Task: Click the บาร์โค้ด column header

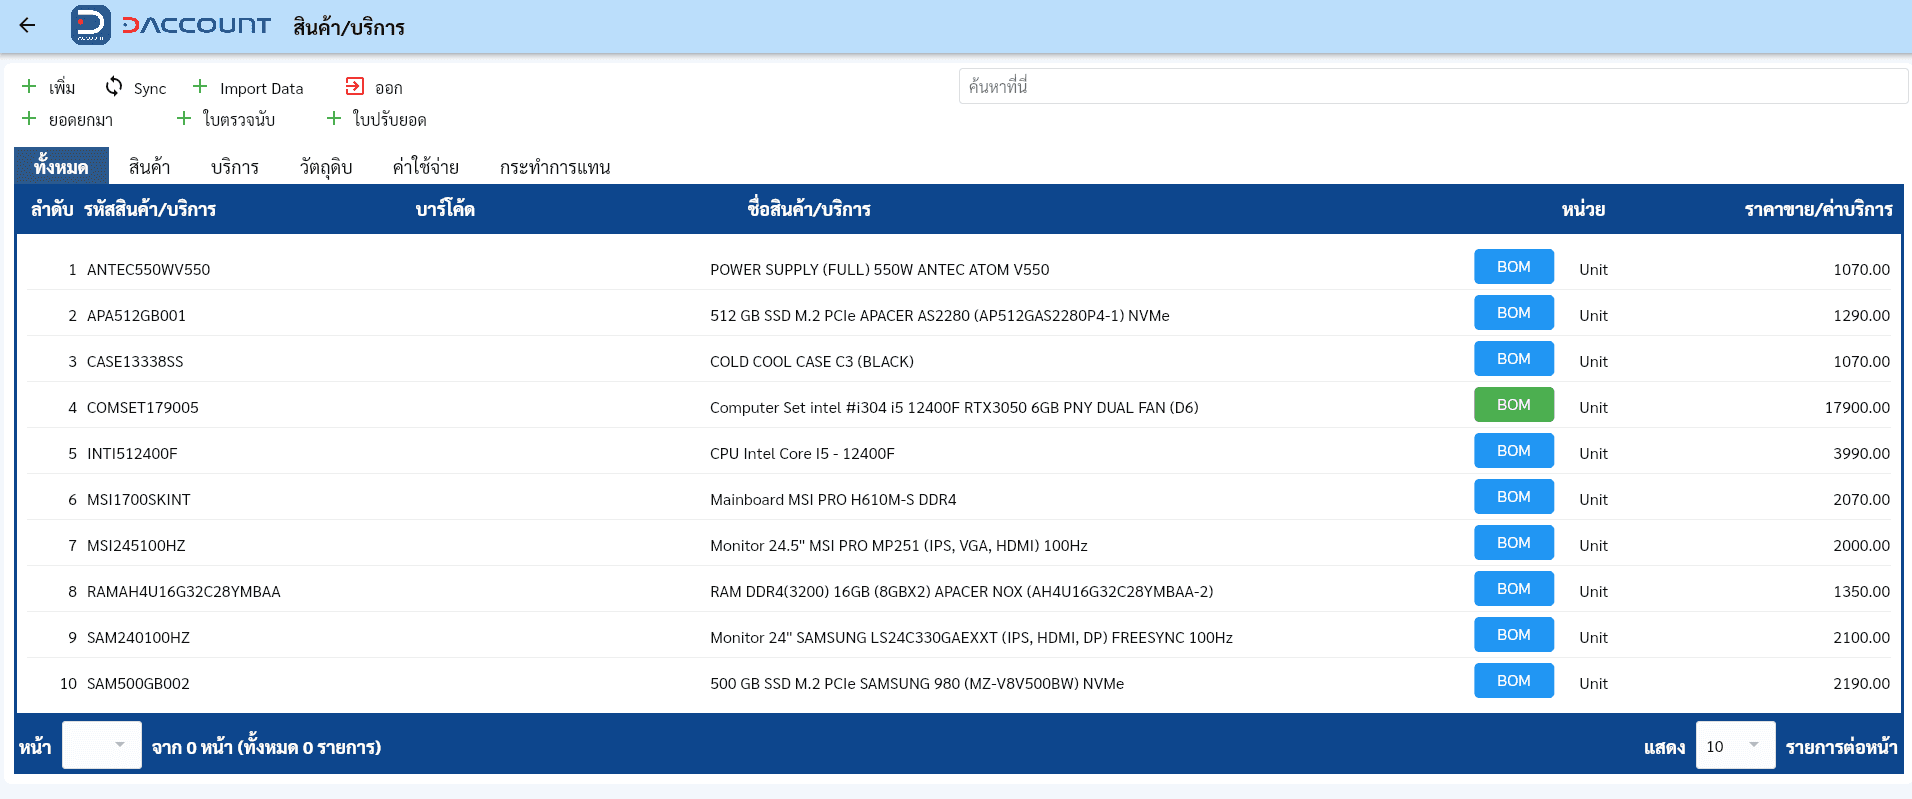Action: [445, 209]
